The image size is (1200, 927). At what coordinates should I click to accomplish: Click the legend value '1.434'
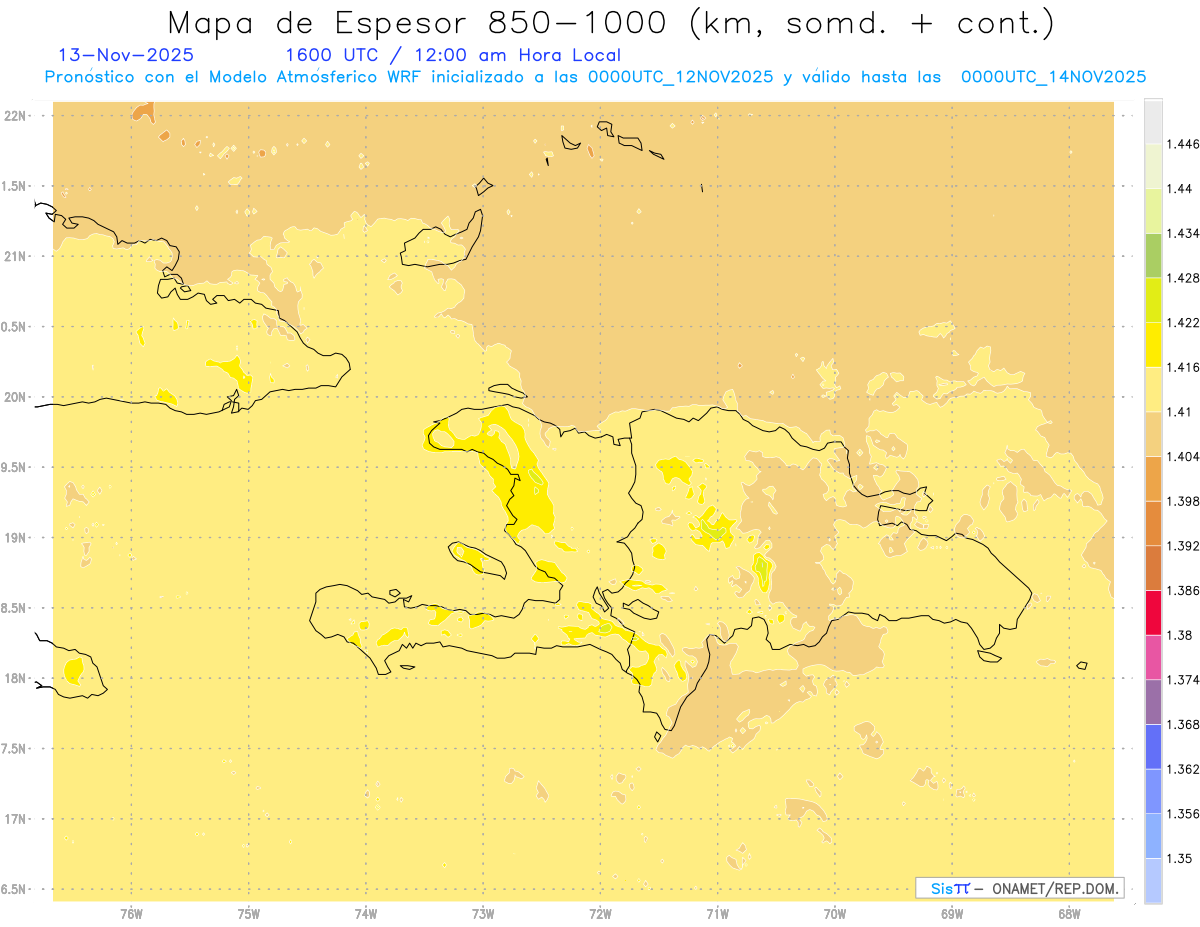(x=1184, y=233)
